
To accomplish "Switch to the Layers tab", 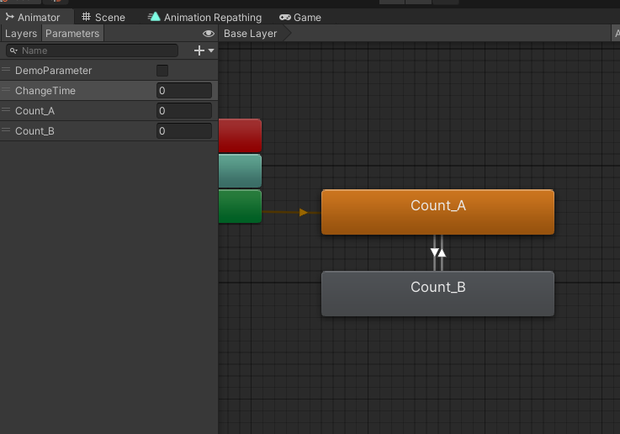I will 21,34.
